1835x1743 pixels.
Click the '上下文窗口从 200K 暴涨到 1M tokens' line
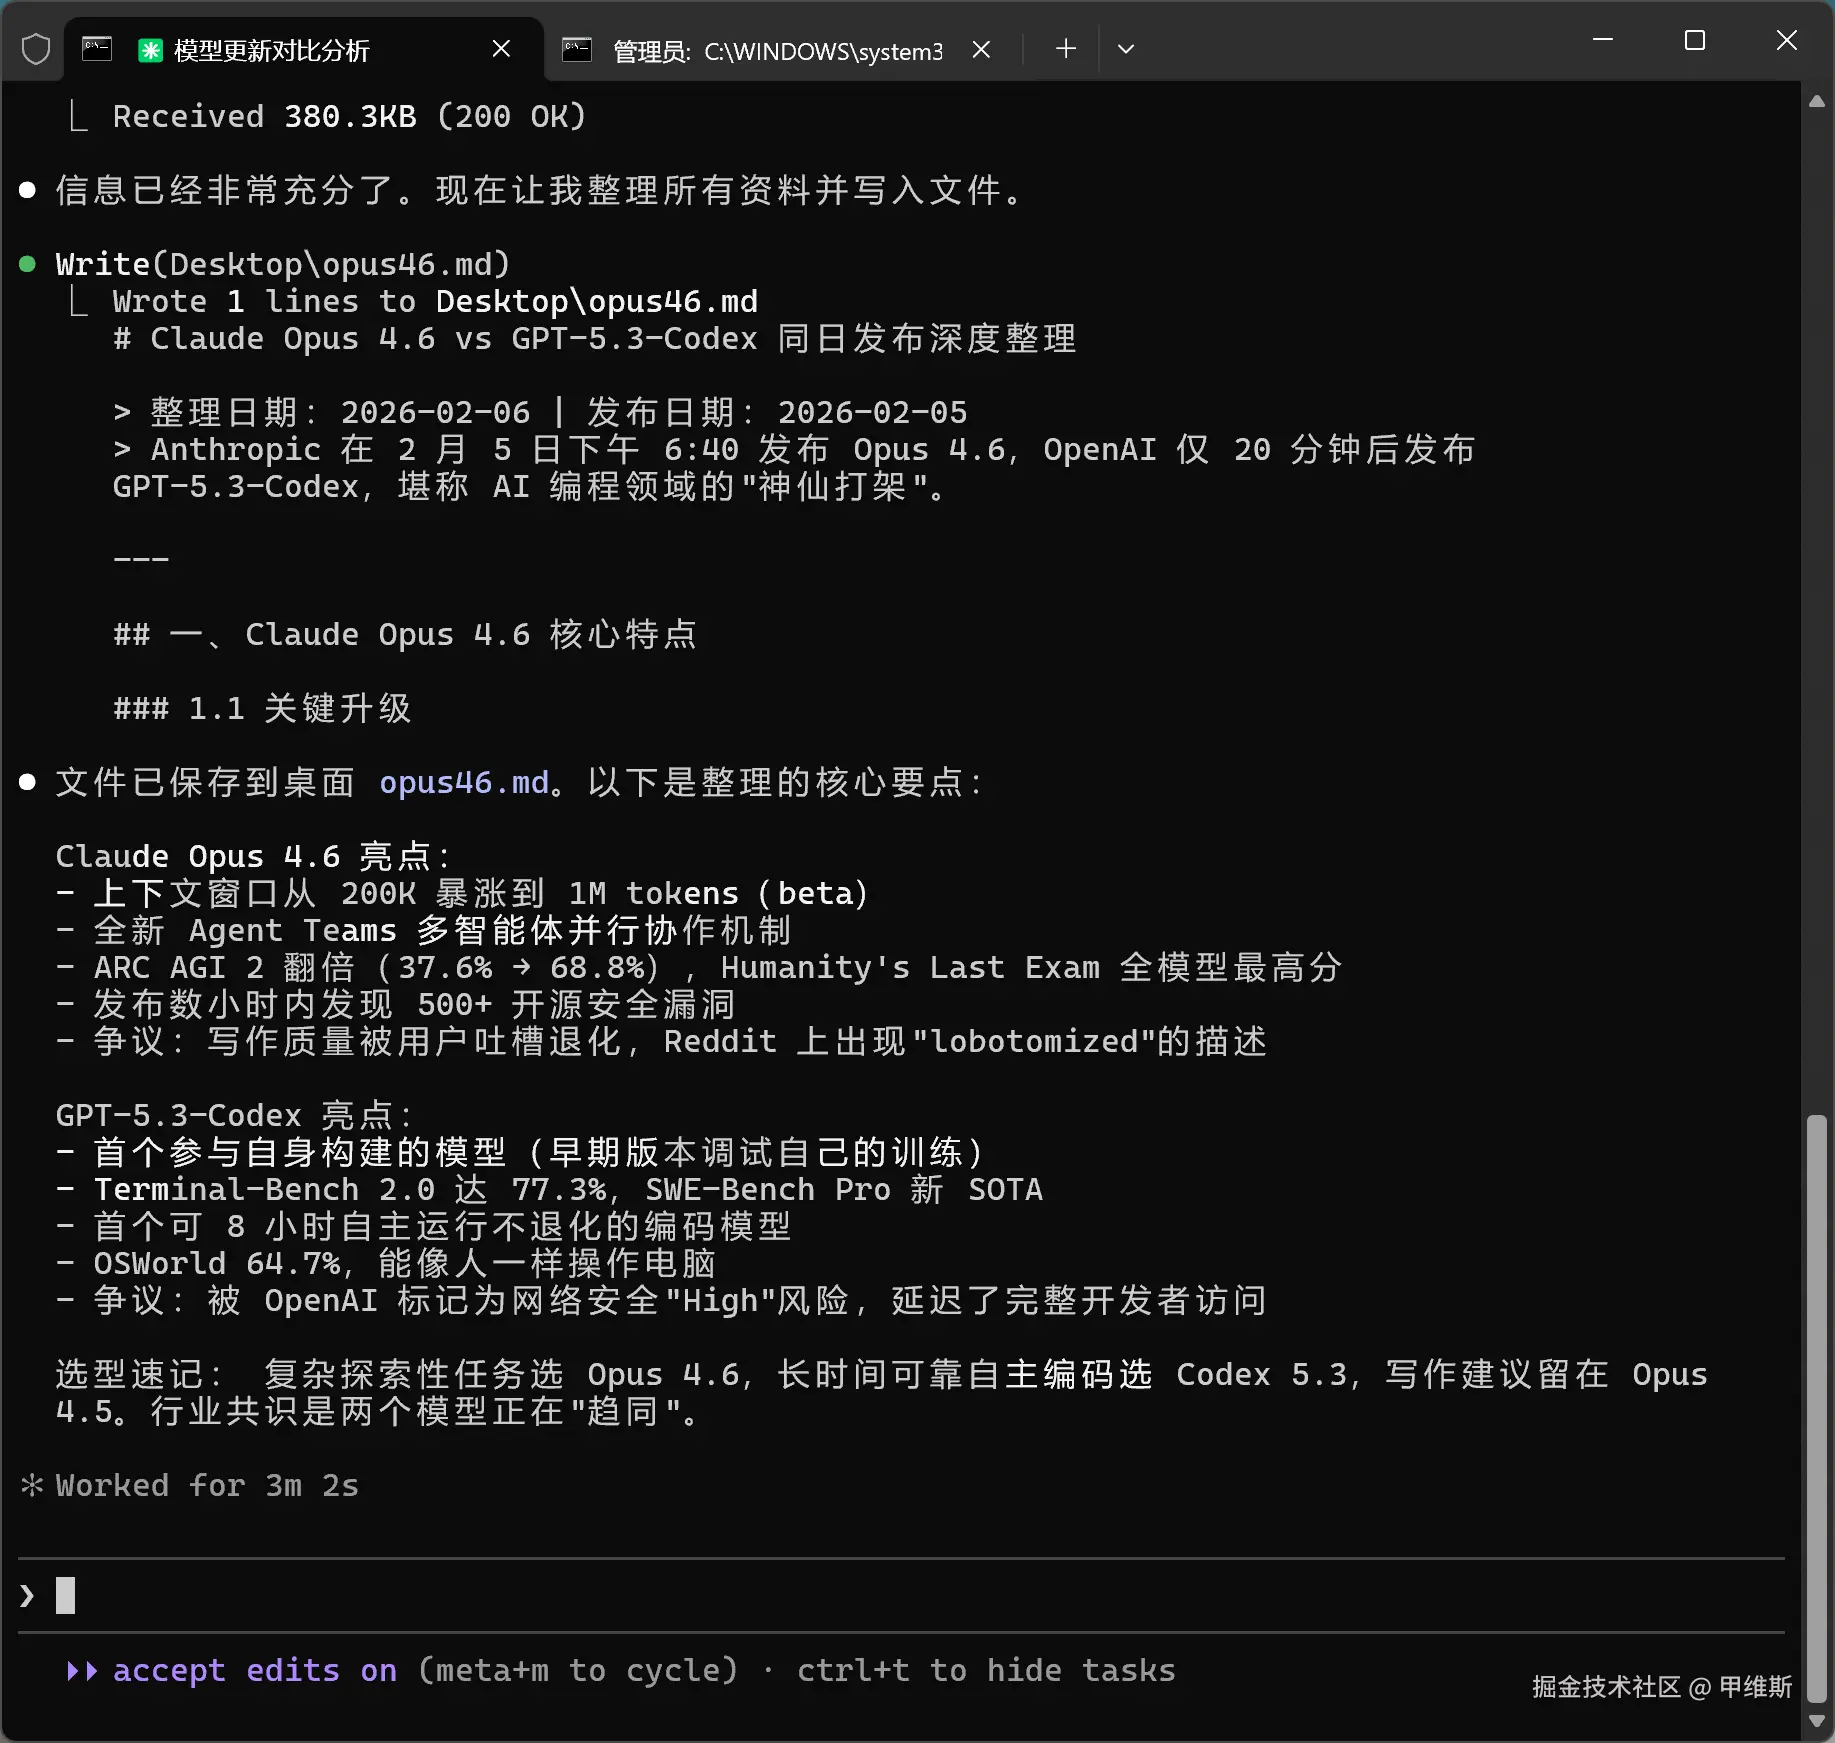462,893
